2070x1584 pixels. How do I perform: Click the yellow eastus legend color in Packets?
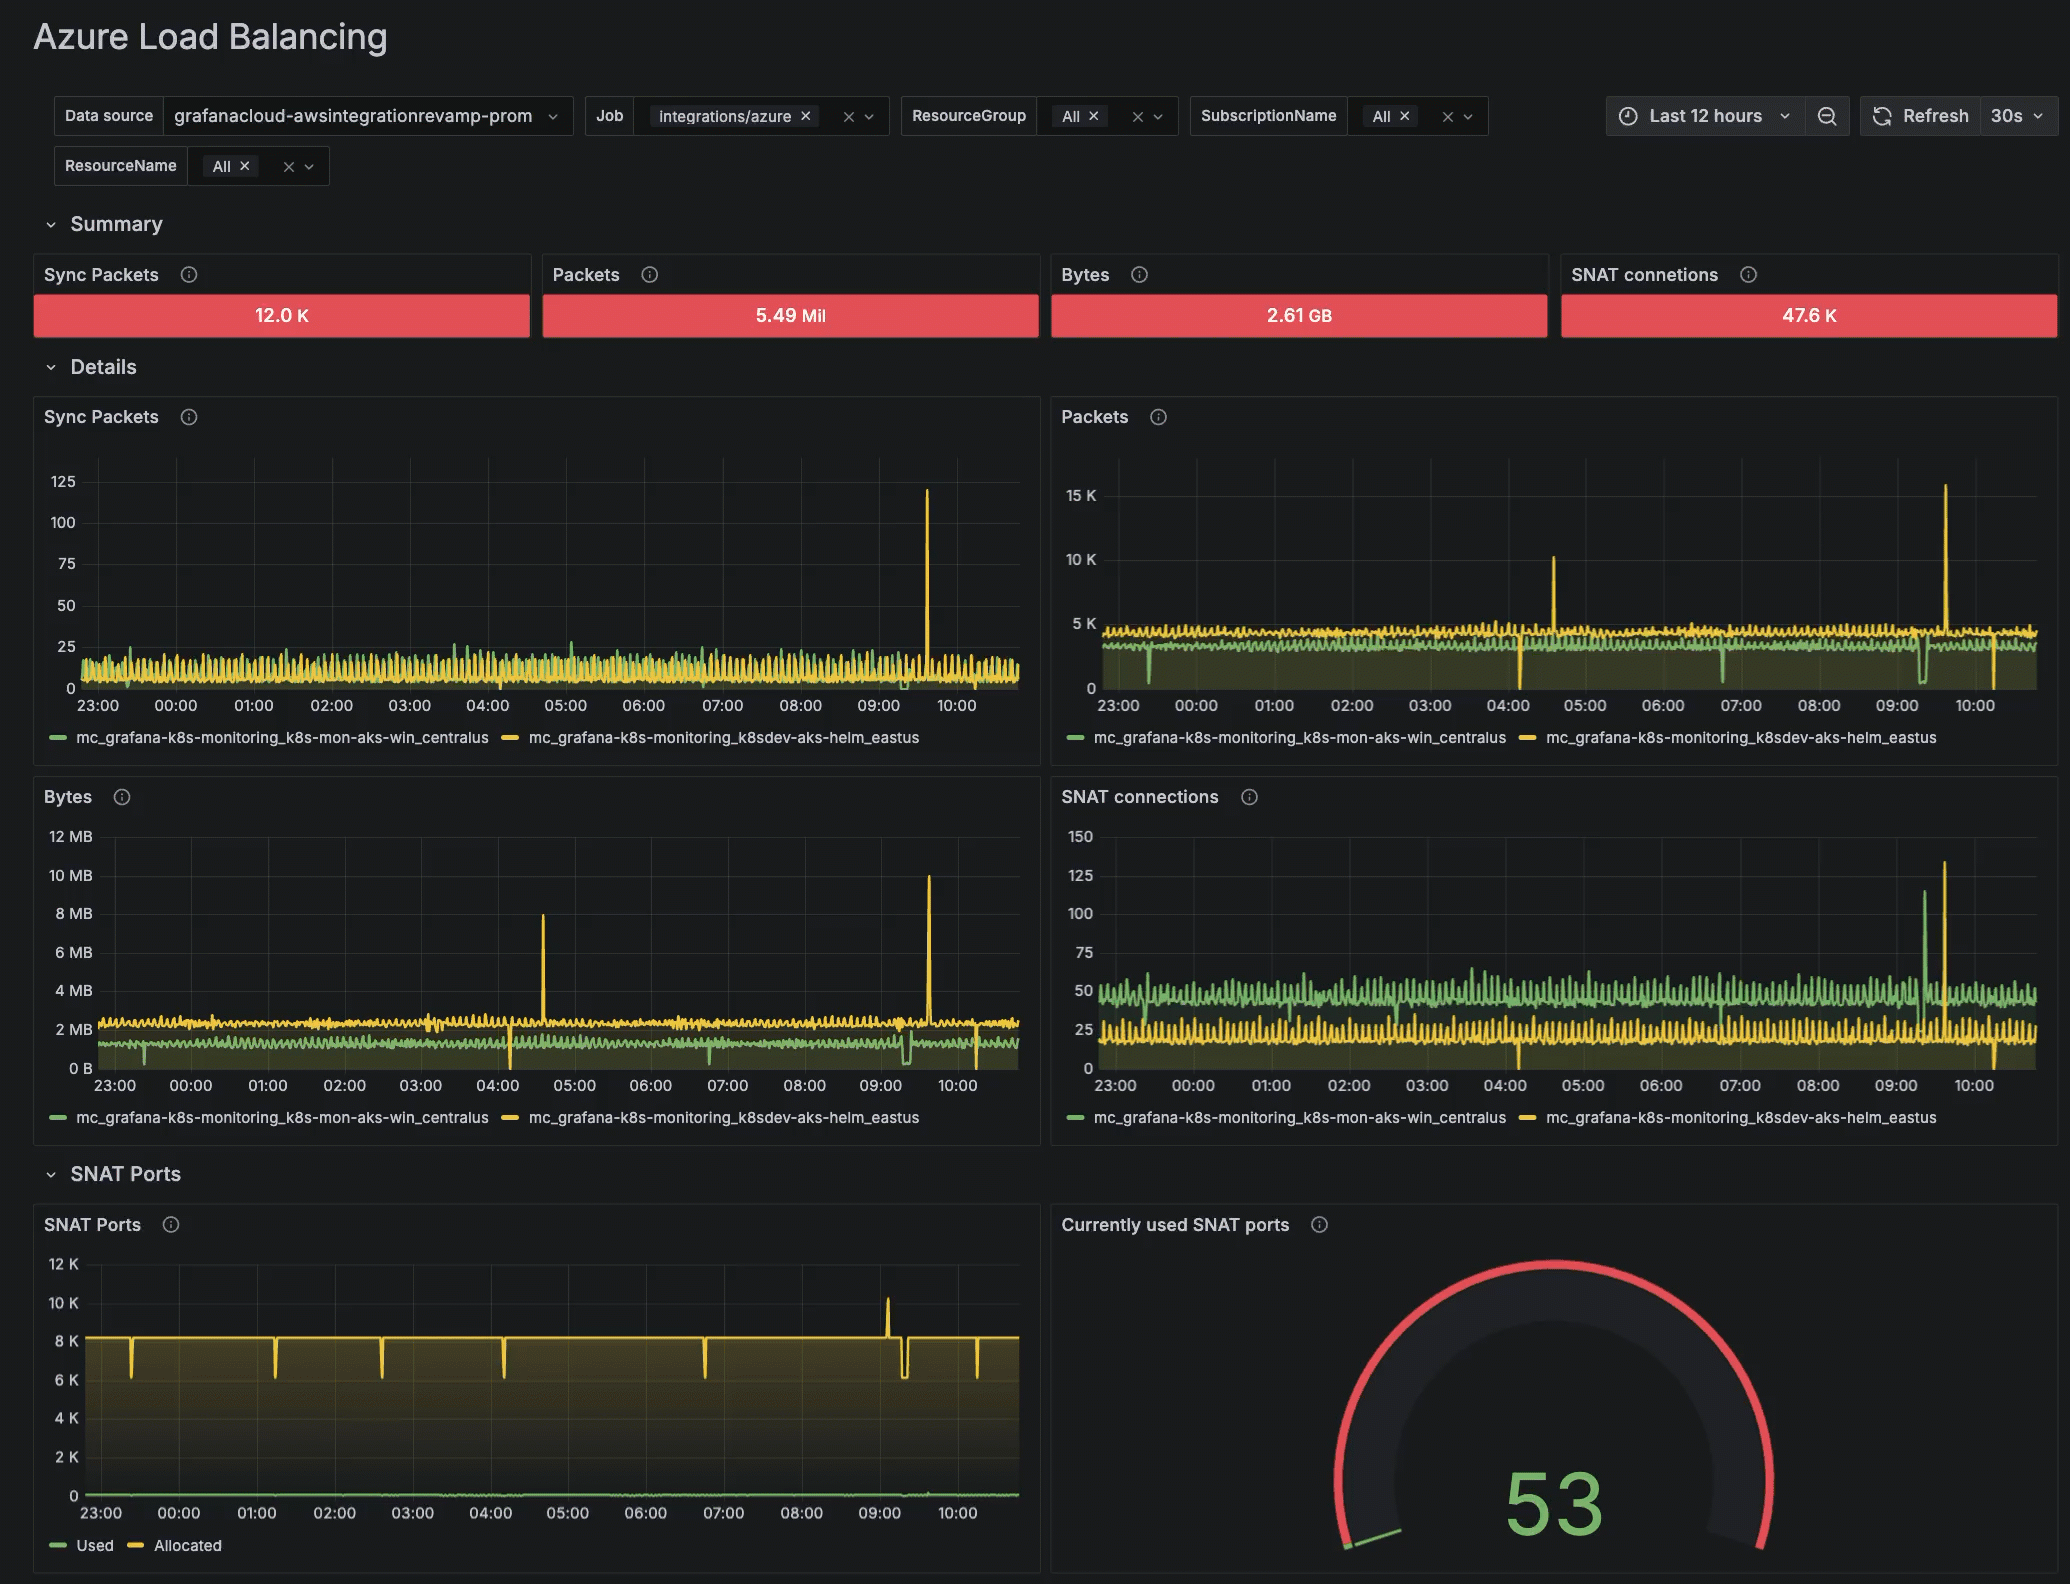point(1527,738)
